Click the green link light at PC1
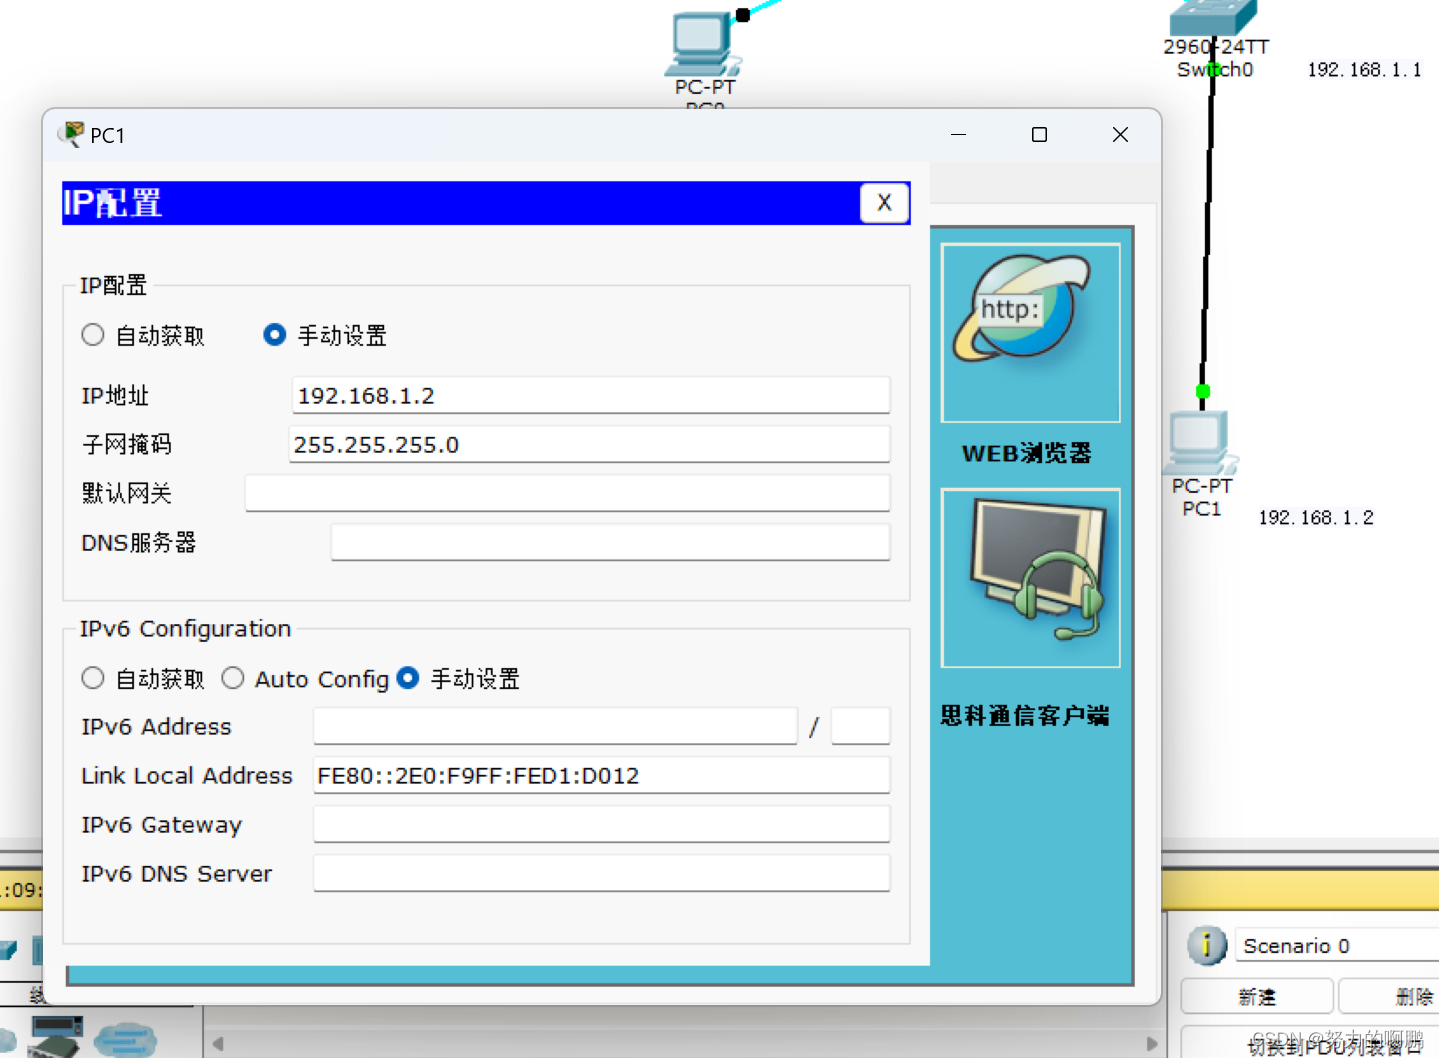The image size is (1439, 1058). tap(1203, 391)
